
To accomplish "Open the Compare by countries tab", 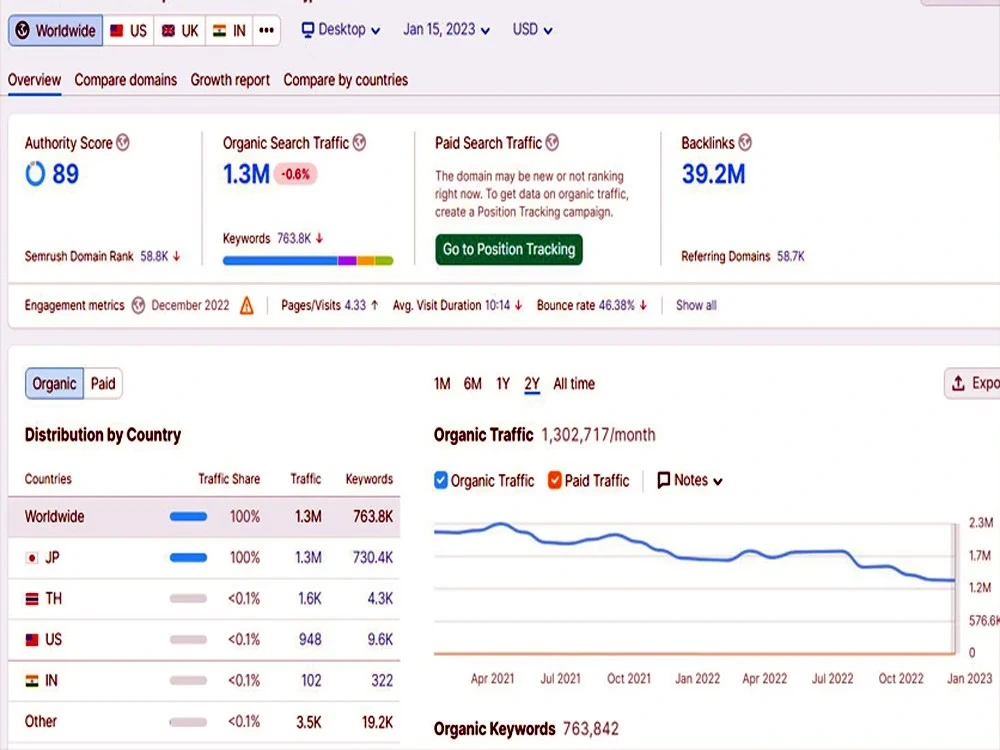I will click(346, 80).
